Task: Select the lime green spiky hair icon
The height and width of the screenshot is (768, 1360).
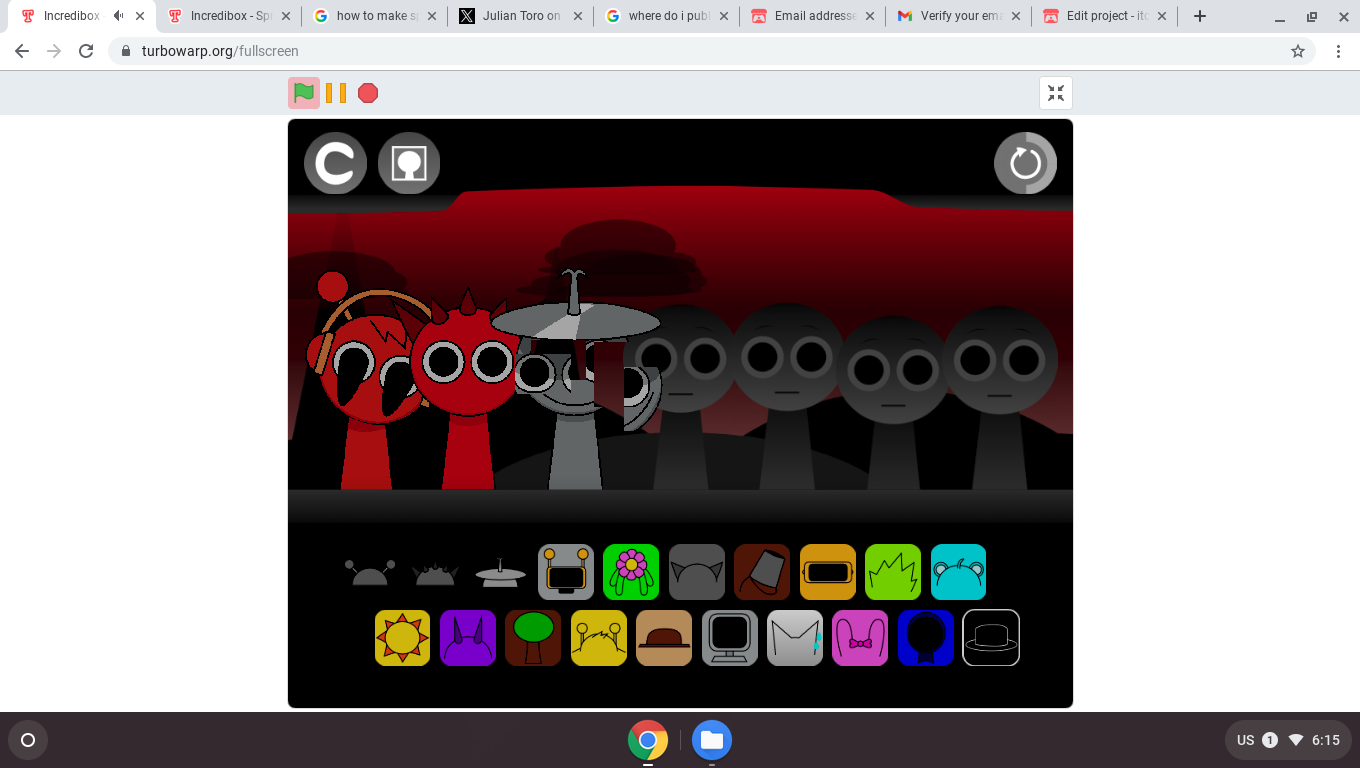Action: coord(893,572)
